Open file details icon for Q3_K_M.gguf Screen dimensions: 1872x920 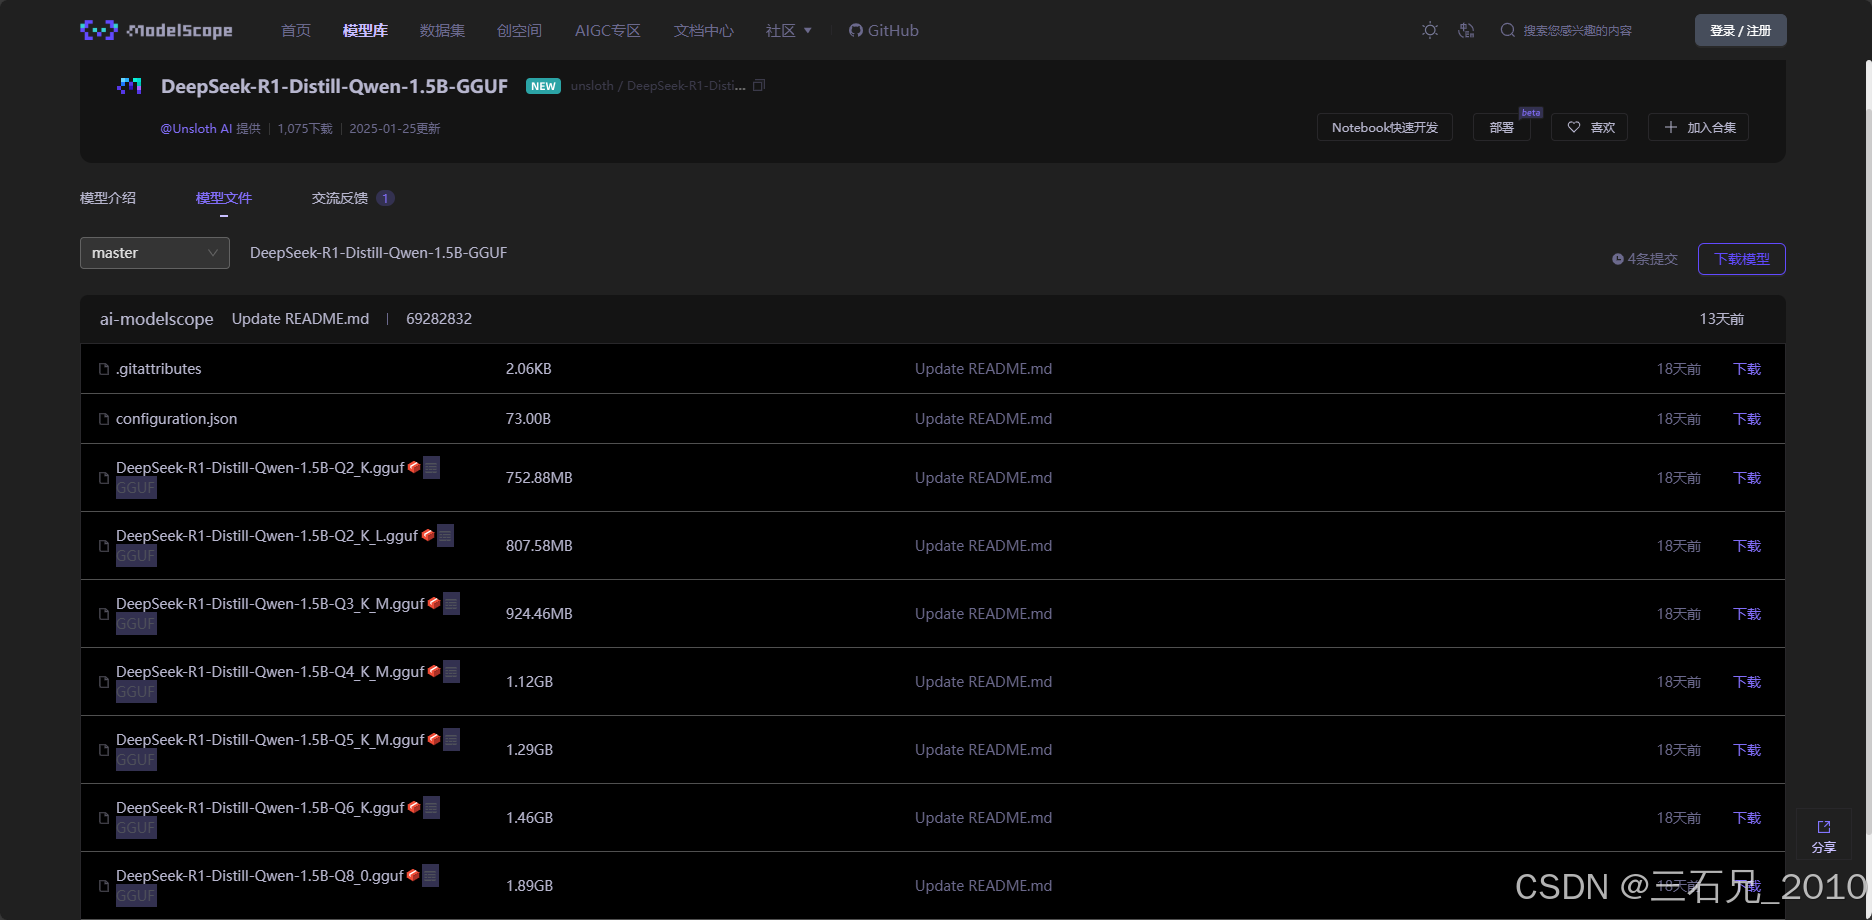click(452, 603)
